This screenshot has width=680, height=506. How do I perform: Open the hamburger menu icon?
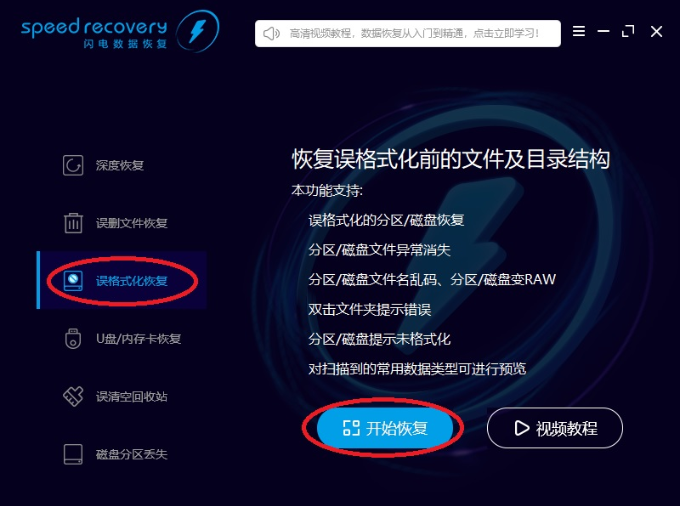tap(579, 31)
